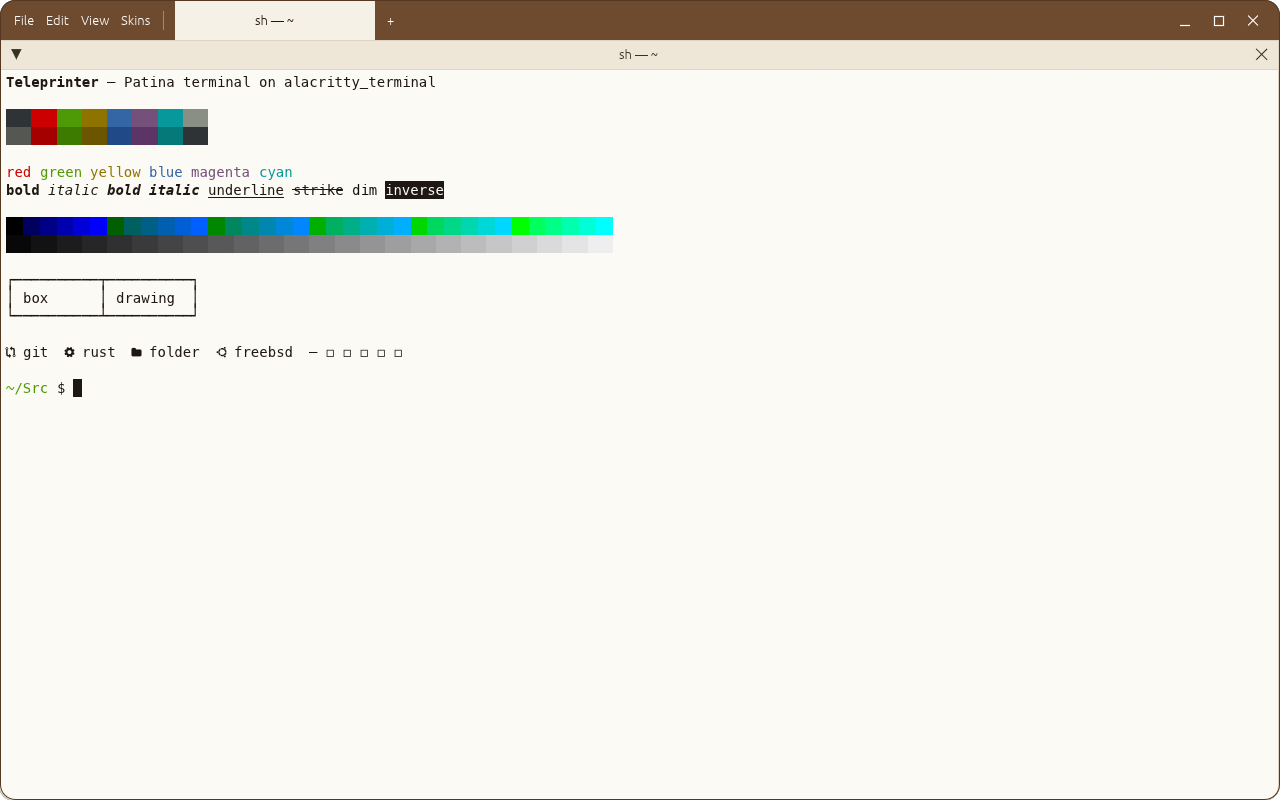
Task: Click the bright red swatch in the ANSI palette
Action: coord(44,118)
